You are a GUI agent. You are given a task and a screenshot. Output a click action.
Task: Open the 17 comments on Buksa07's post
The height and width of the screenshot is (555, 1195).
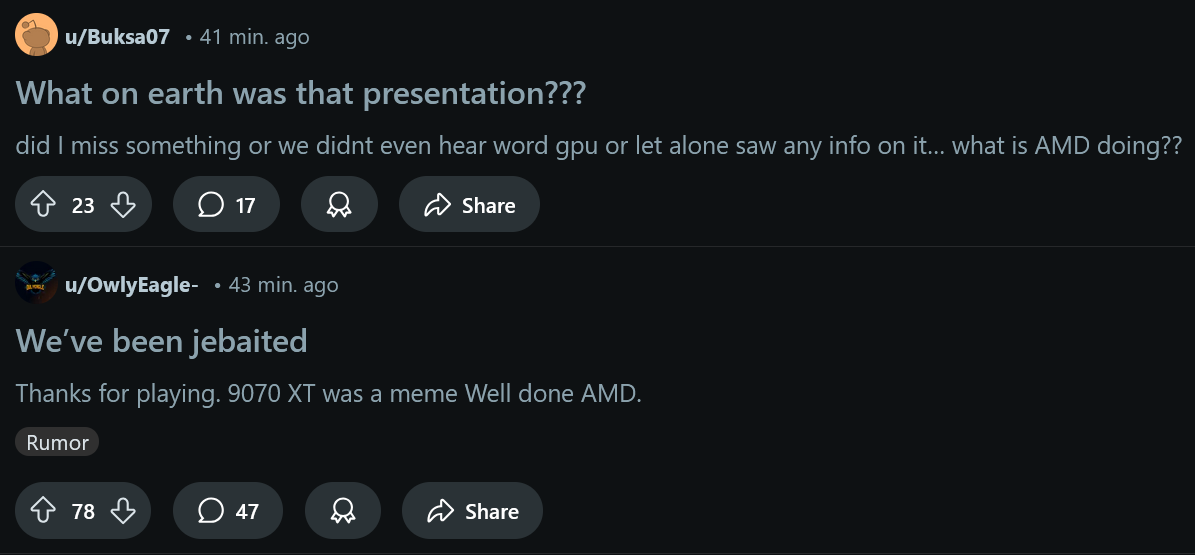click(226, 204)
